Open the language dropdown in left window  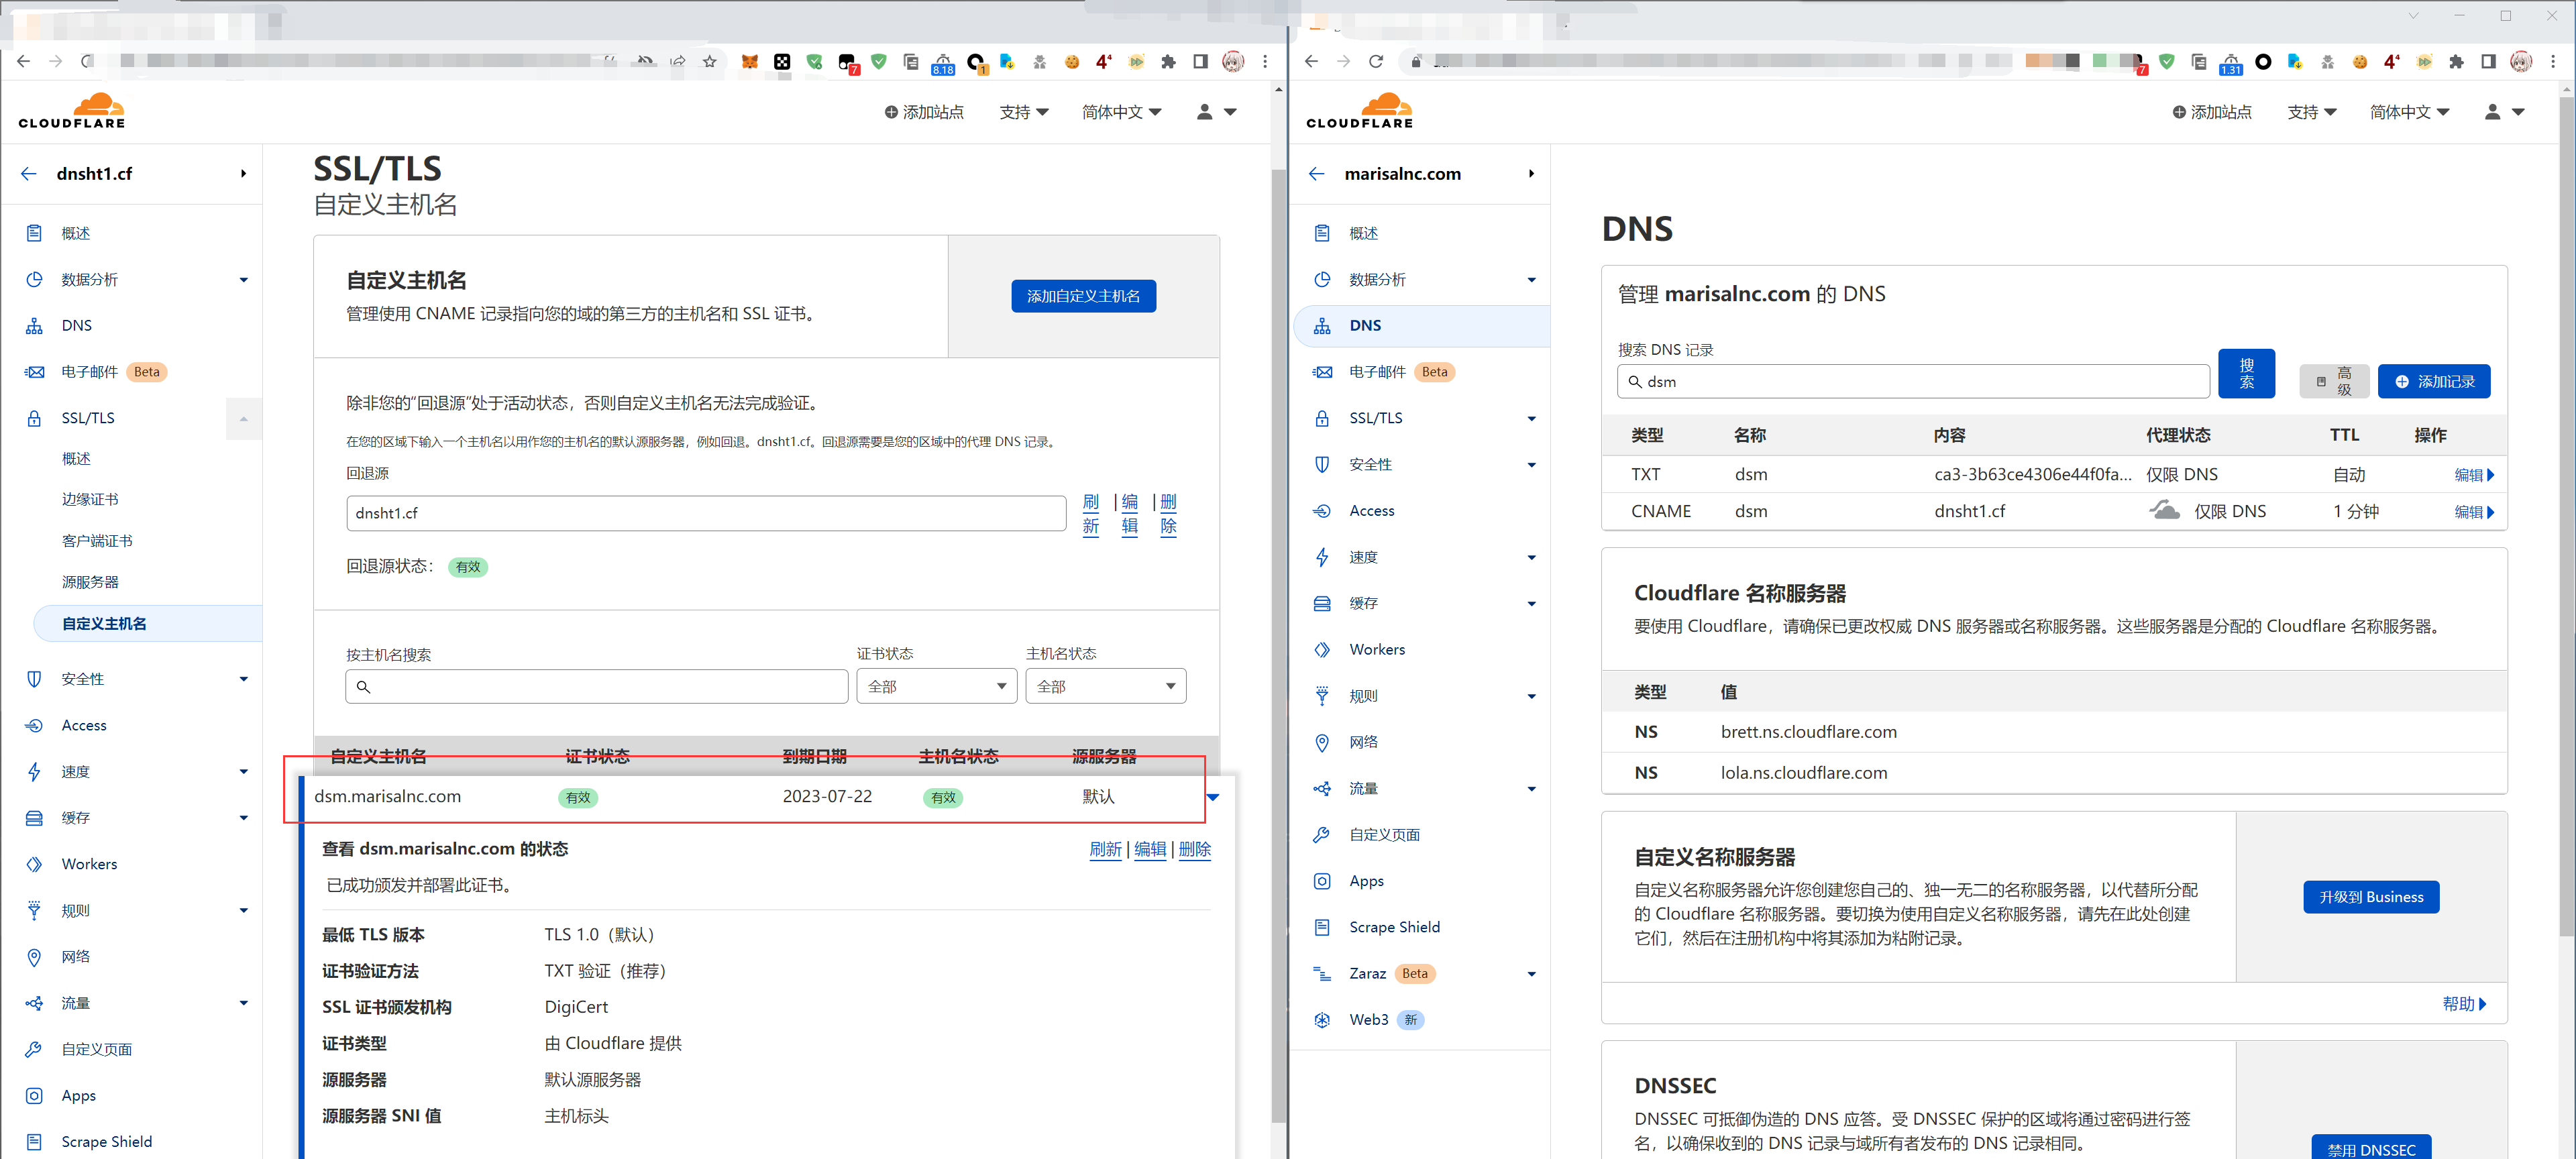point(1121,112)
